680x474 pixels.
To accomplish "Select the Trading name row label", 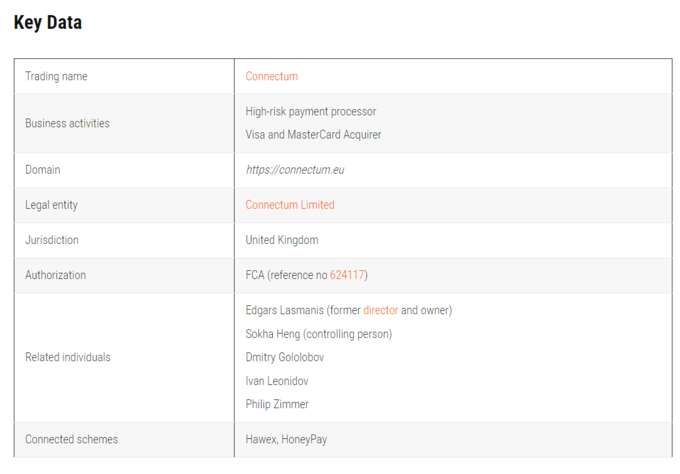I will coord(56,76).
